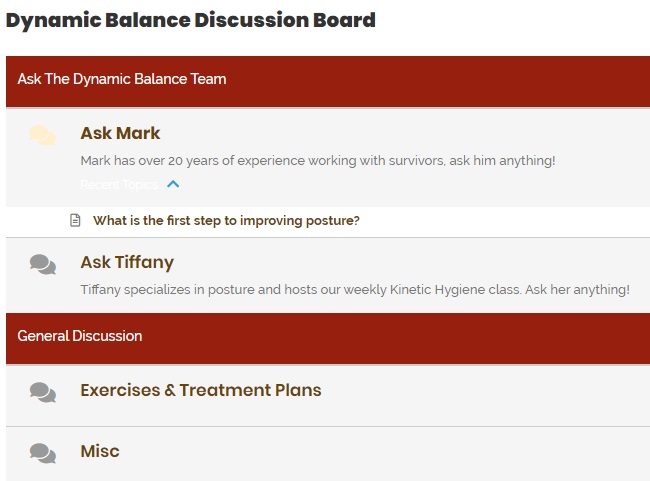Open the Ask Mark forum
Screen dimensions: 650x481
coord(120,133)
